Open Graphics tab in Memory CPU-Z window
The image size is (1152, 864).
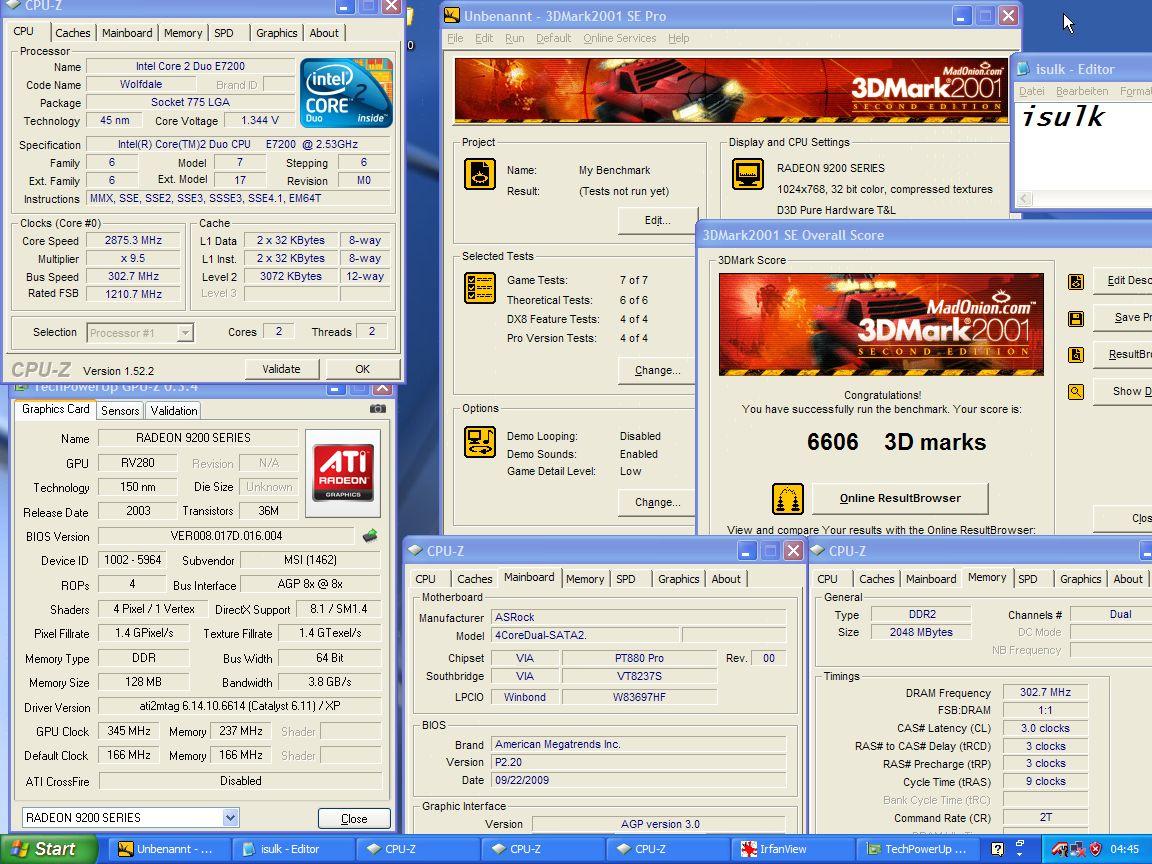(1080, 579)
